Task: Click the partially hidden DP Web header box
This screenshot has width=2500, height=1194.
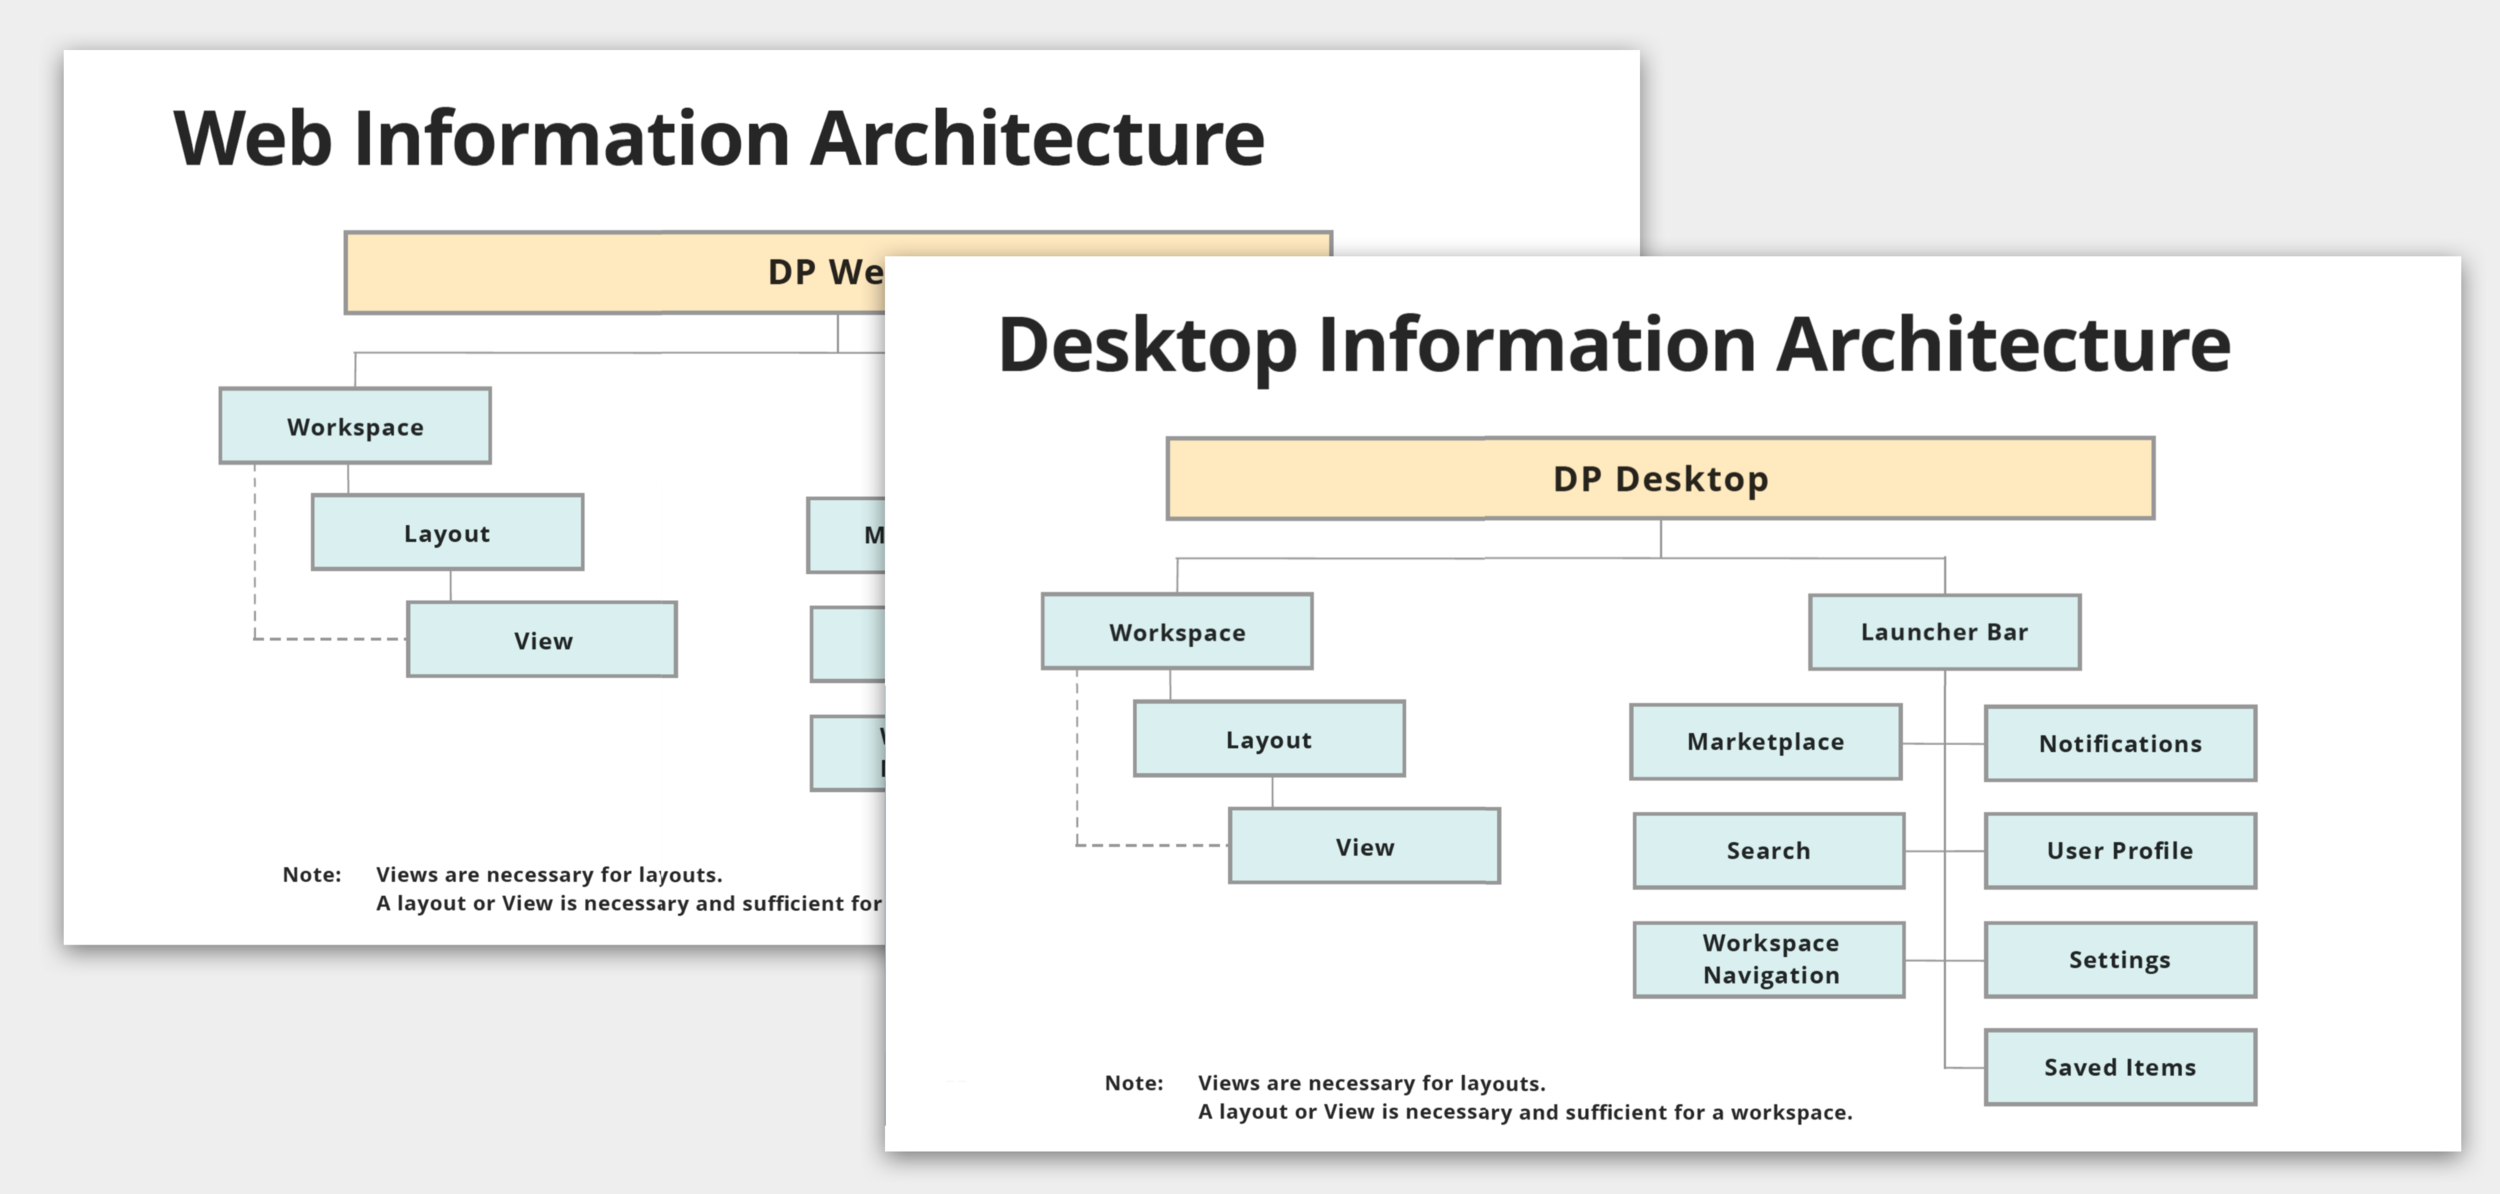Action: [615, 272]
